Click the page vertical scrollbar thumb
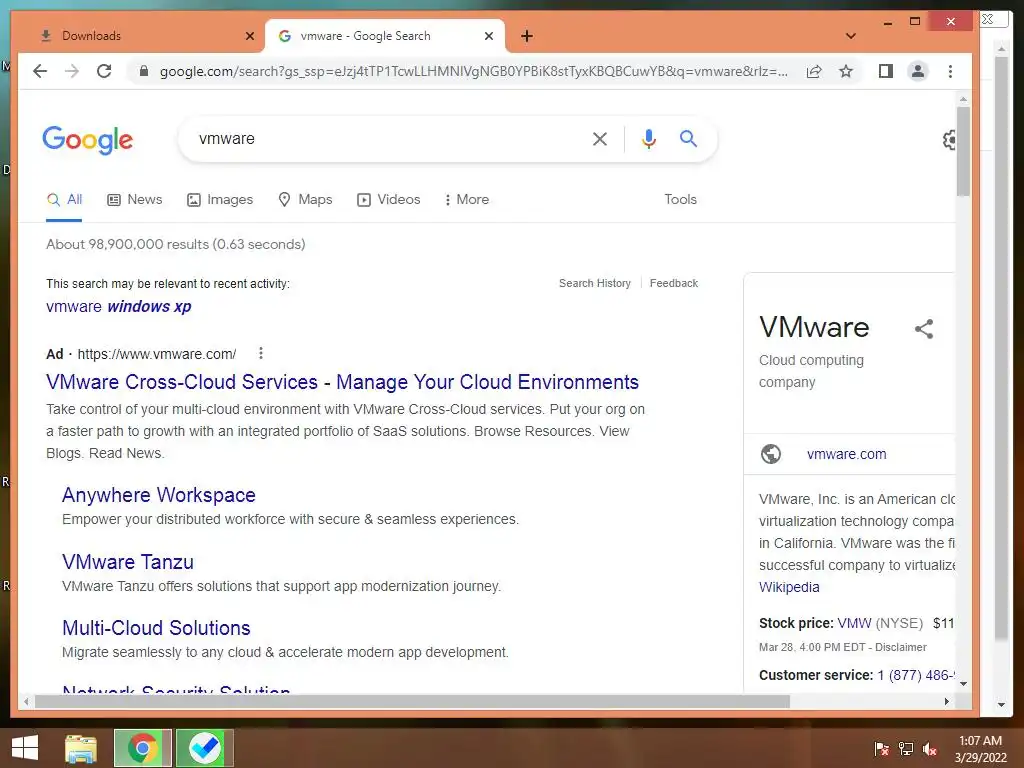This screenshot has width=1024, height=768. pyautogui.click(x=963, y=152)
